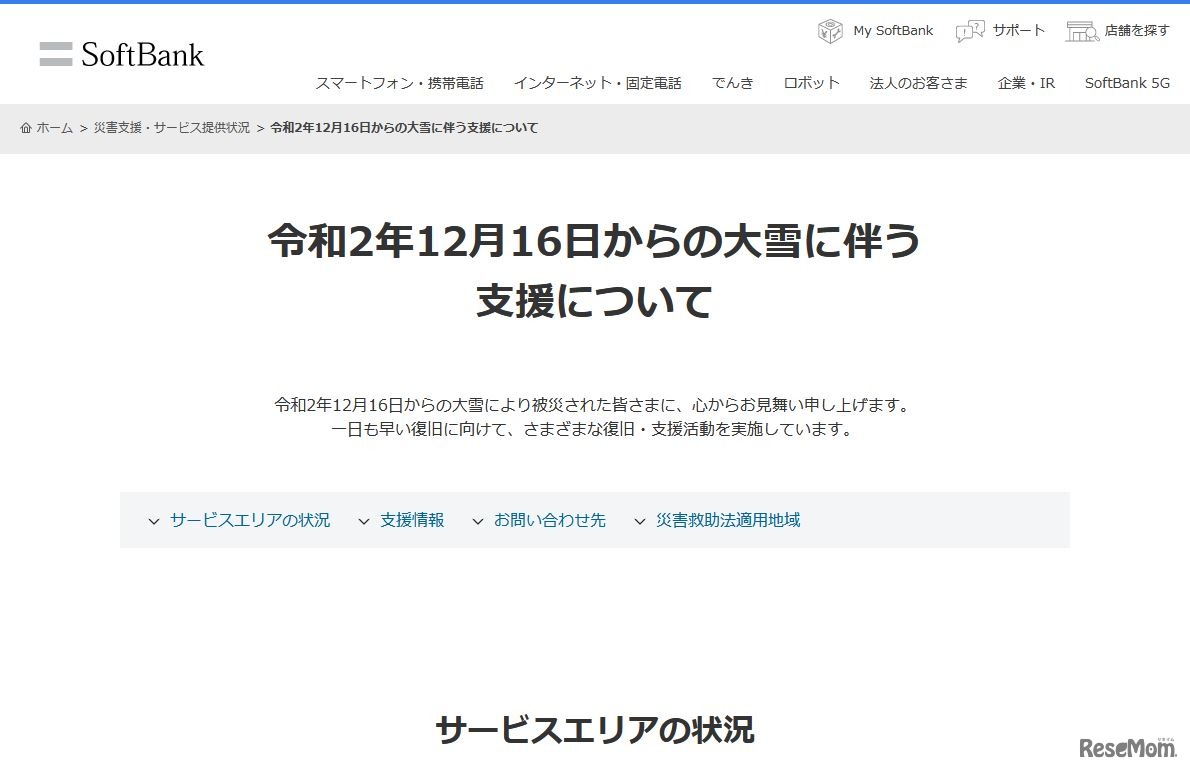The height and width of the screenshot is (771, 1190).
Task: Open 企業・IR menu item
Action: [1026, 83]
